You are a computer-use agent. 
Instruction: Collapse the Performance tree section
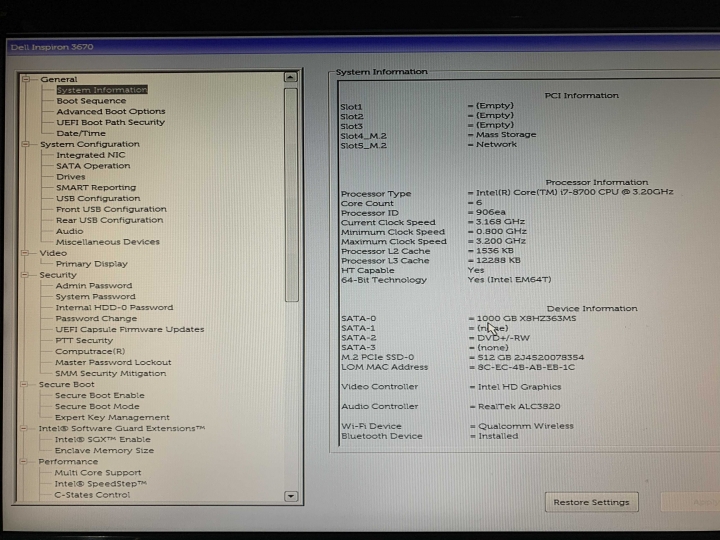24,461
